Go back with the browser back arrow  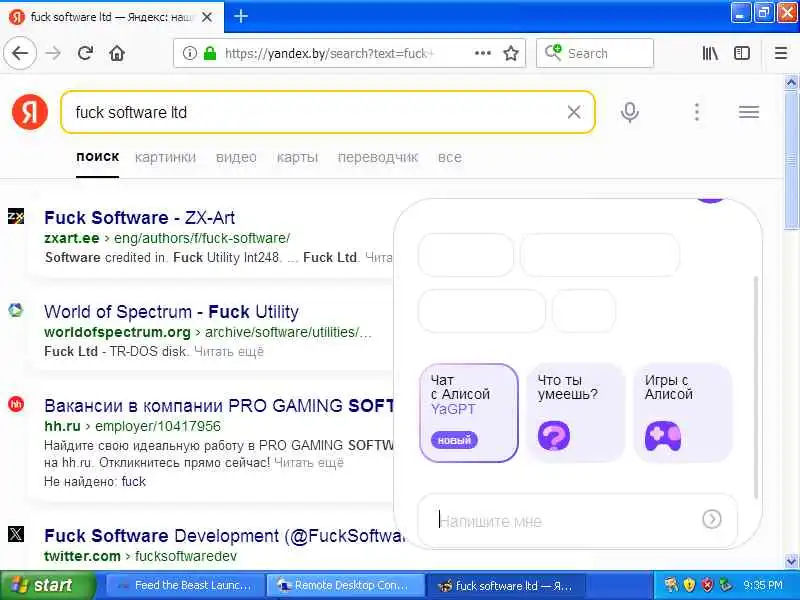[20, 53]
